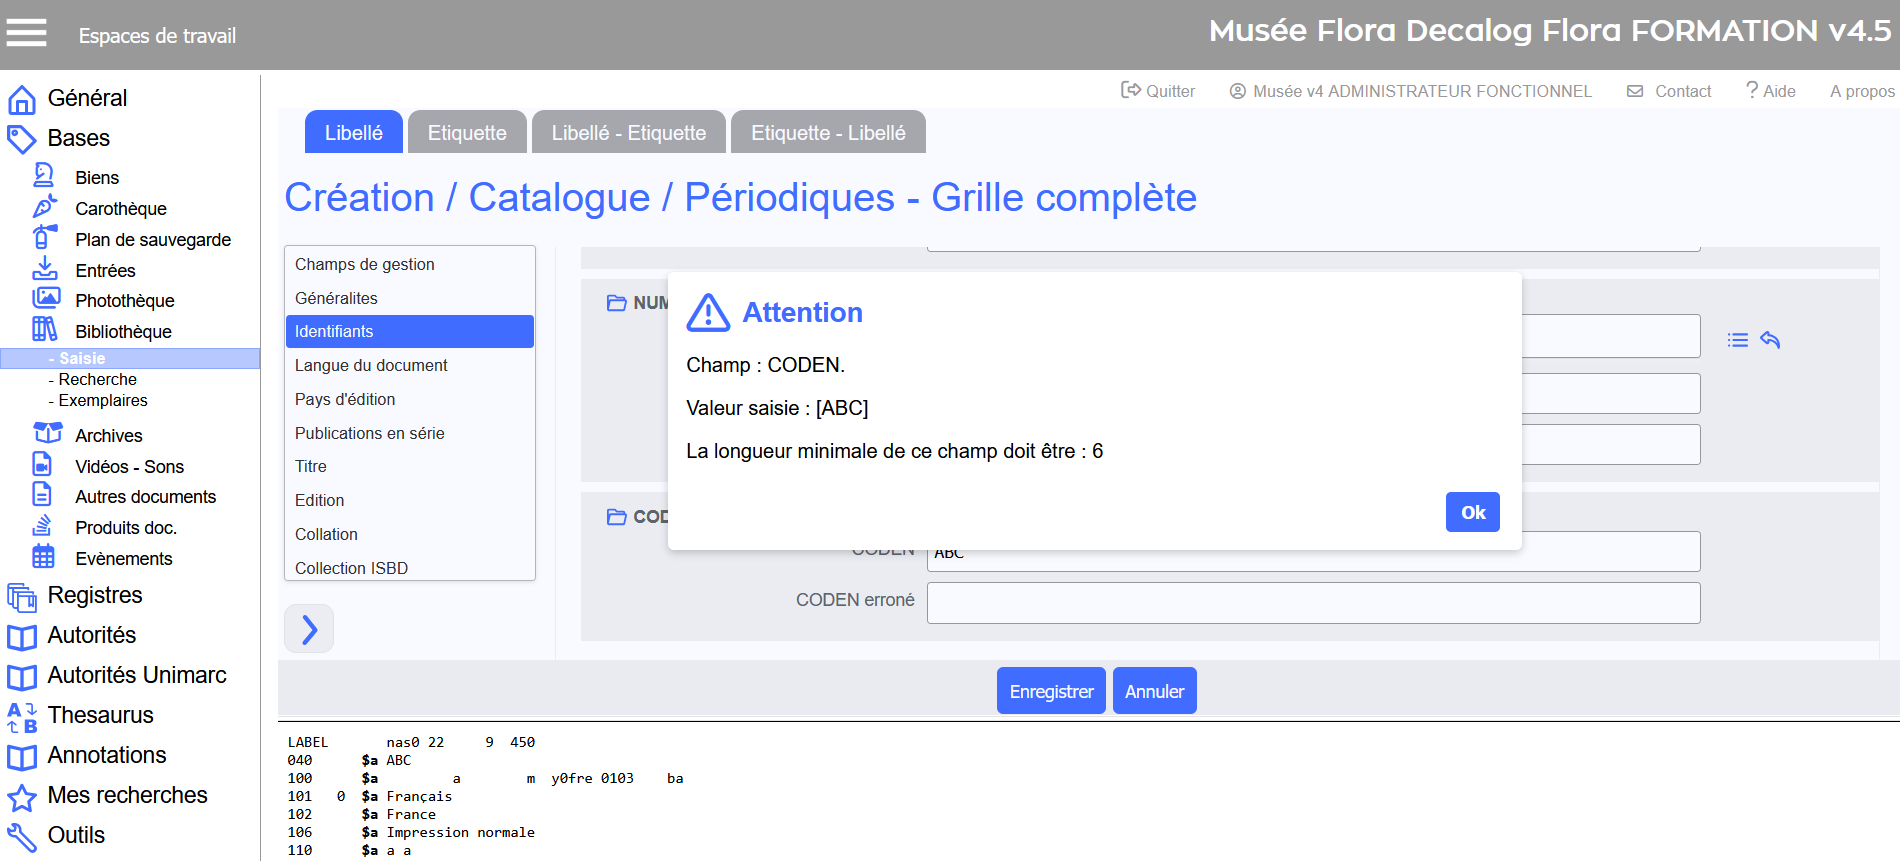This screenshot has width=1900, height=861.
Task: Select the Outils wrench icon
Action: point(22,836)
